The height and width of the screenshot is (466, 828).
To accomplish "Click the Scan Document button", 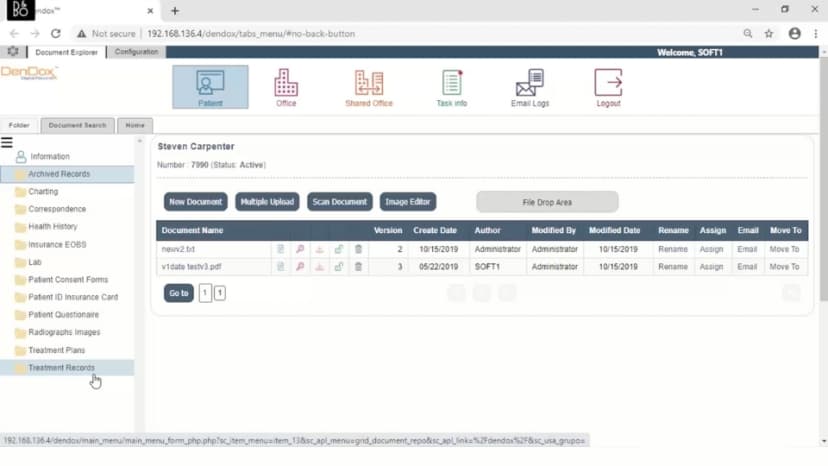I will 340,202.
